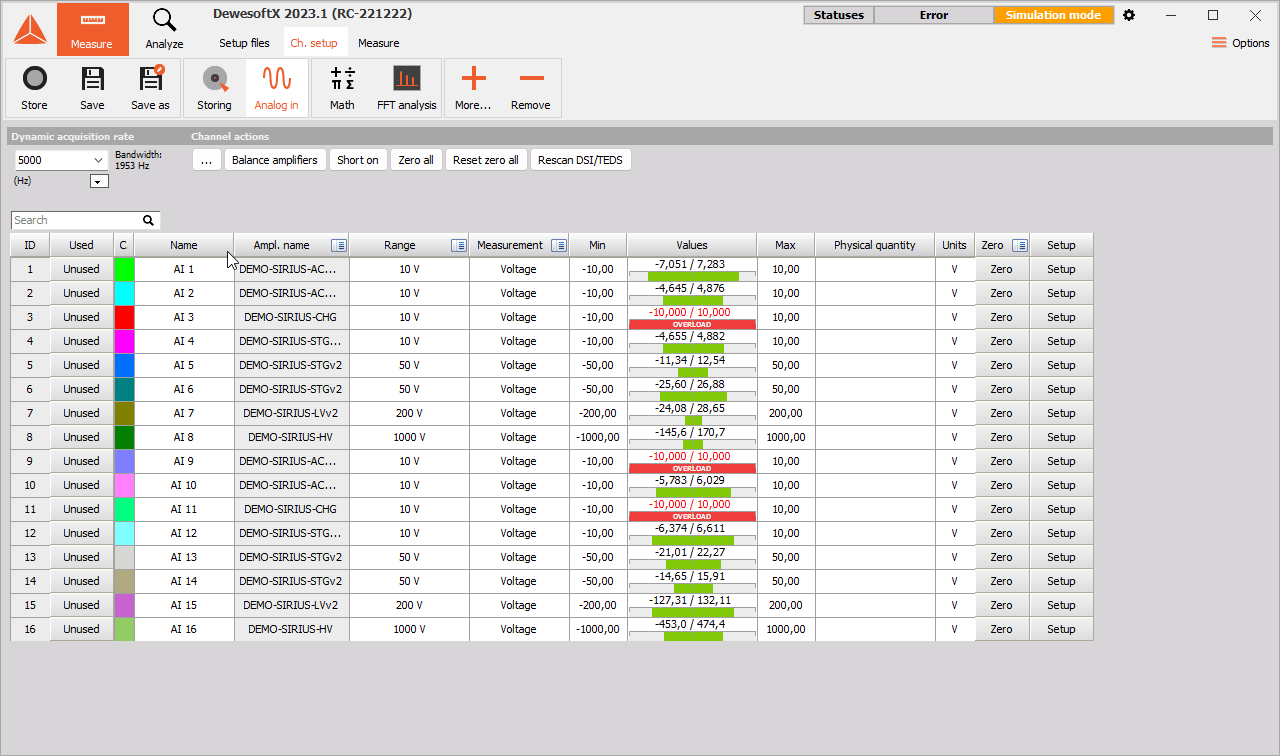
Task: Click Zero button for AI 11
Action: 1002,509
